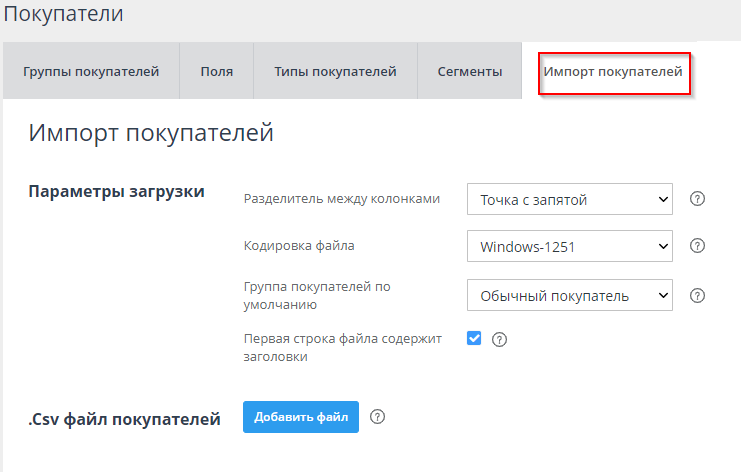Open help tooltip for default customer group
This screenshot has width=741, height=472.
[698, 295]
